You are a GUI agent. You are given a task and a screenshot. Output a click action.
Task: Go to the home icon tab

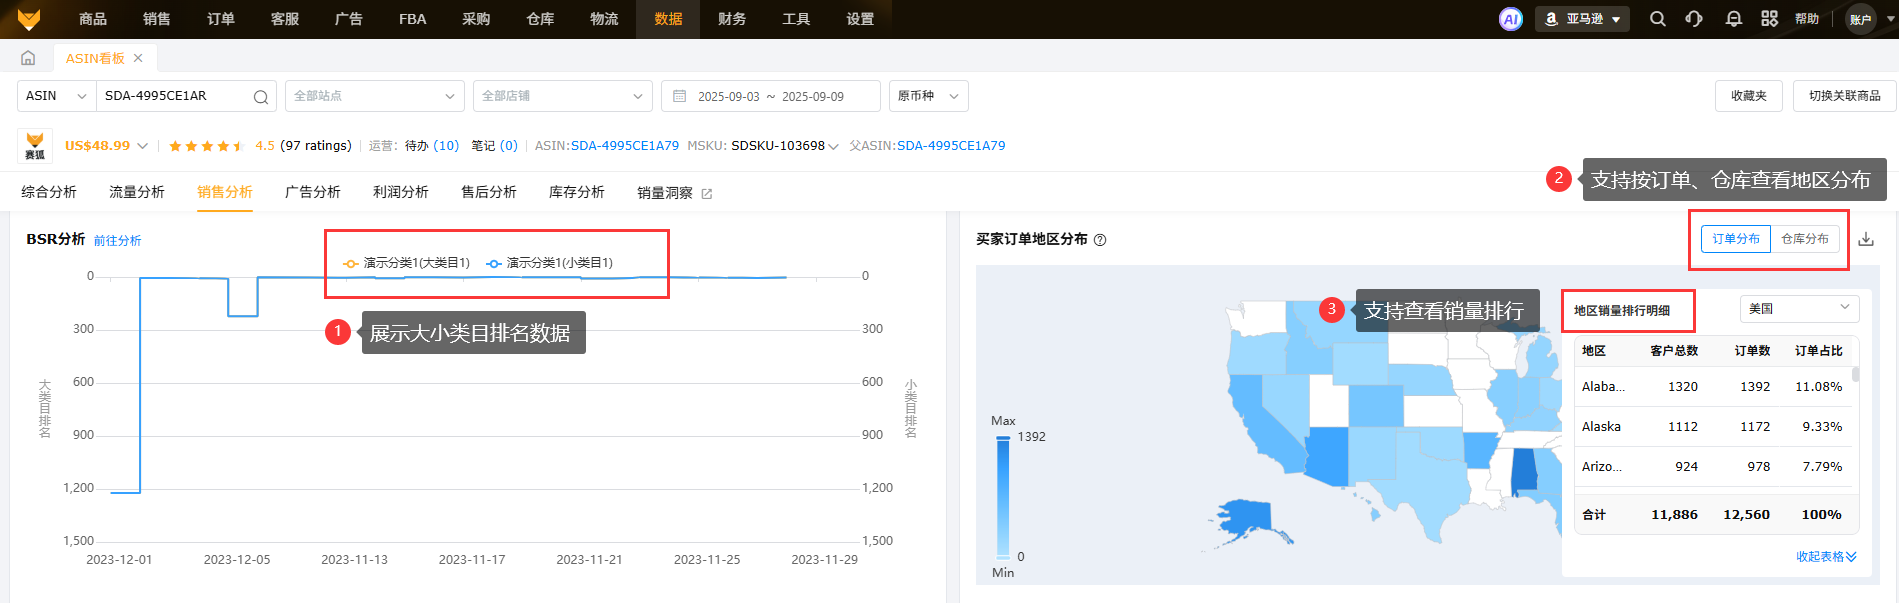(x=28, y=58)
